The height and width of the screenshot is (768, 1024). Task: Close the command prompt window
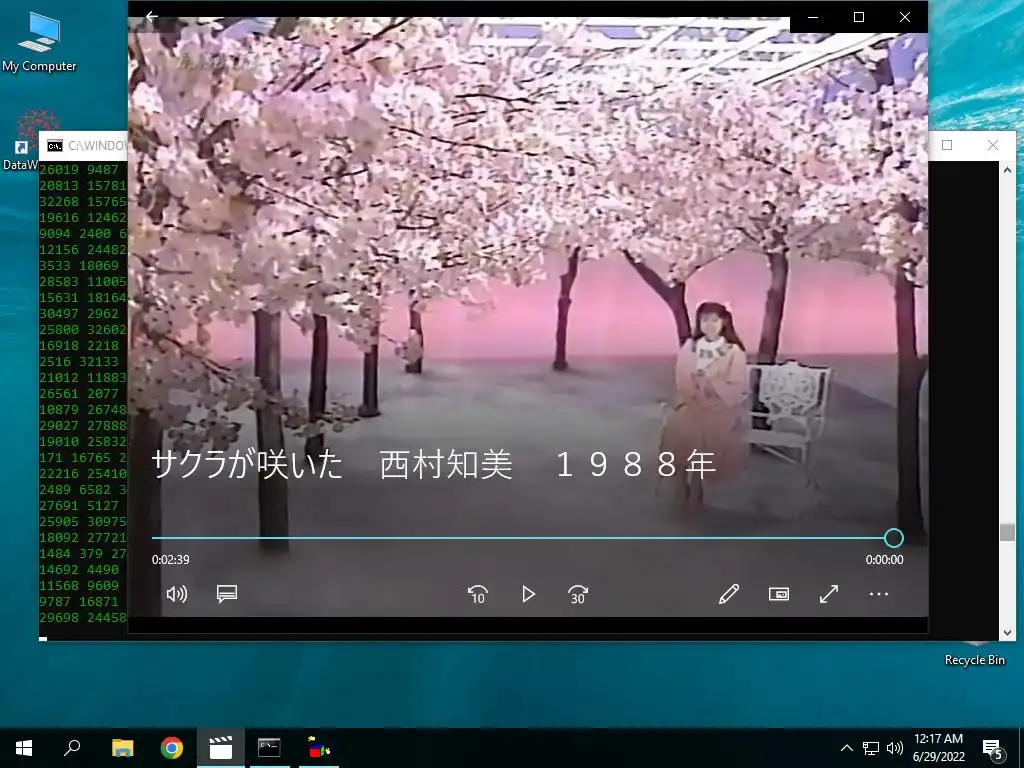point(993,145)
